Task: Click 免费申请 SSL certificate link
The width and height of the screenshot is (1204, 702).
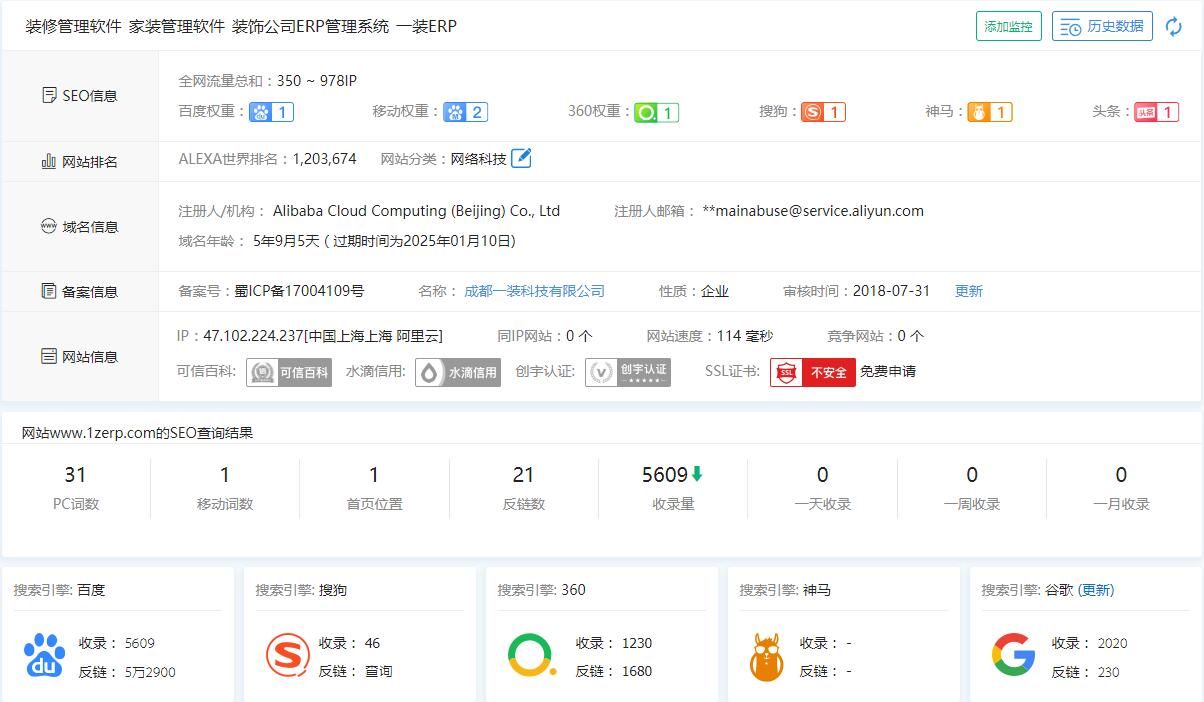Action: click(888, 372)
